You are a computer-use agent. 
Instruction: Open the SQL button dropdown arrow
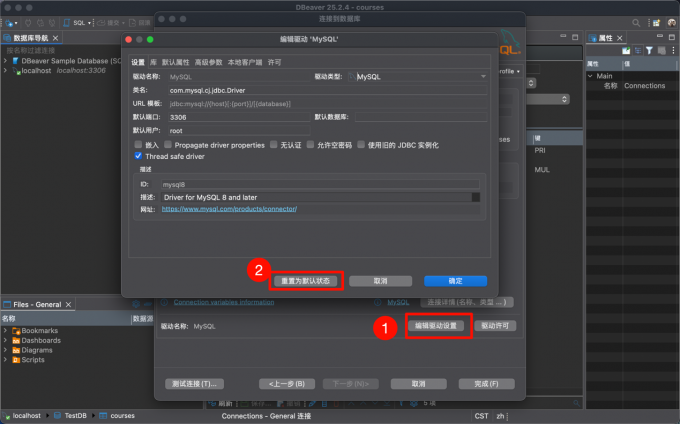pos(89,23)
